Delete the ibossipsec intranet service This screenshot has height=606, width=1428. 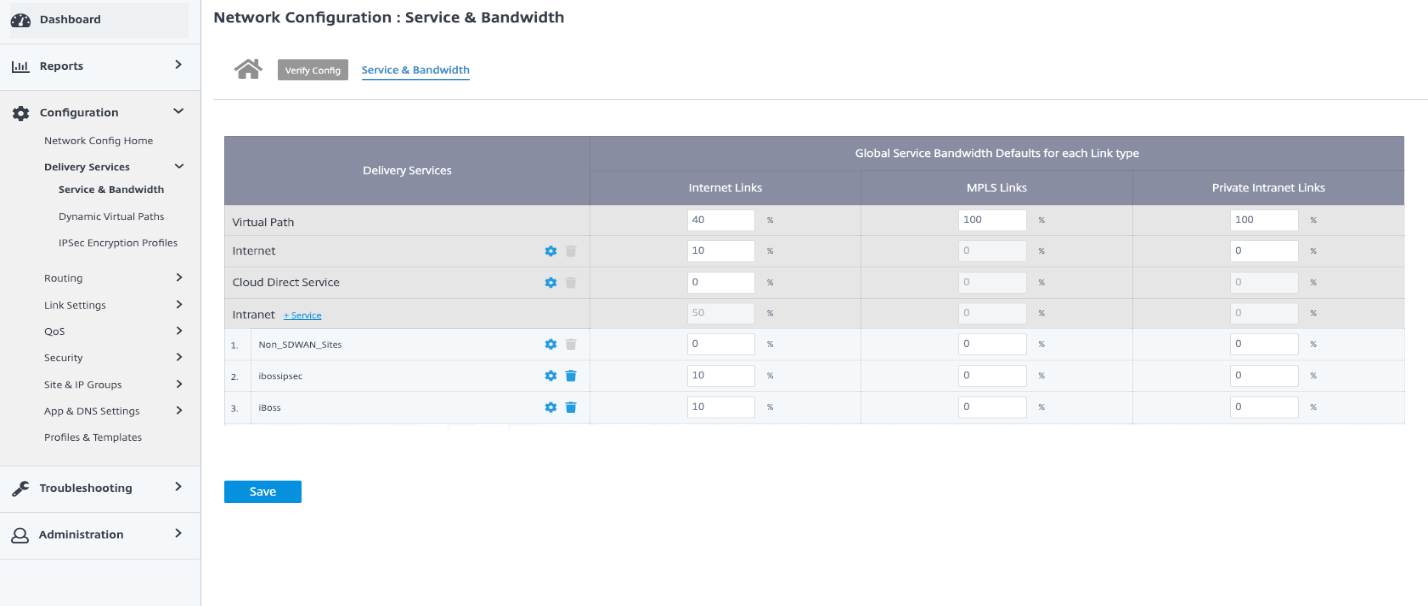coord(571,376)
